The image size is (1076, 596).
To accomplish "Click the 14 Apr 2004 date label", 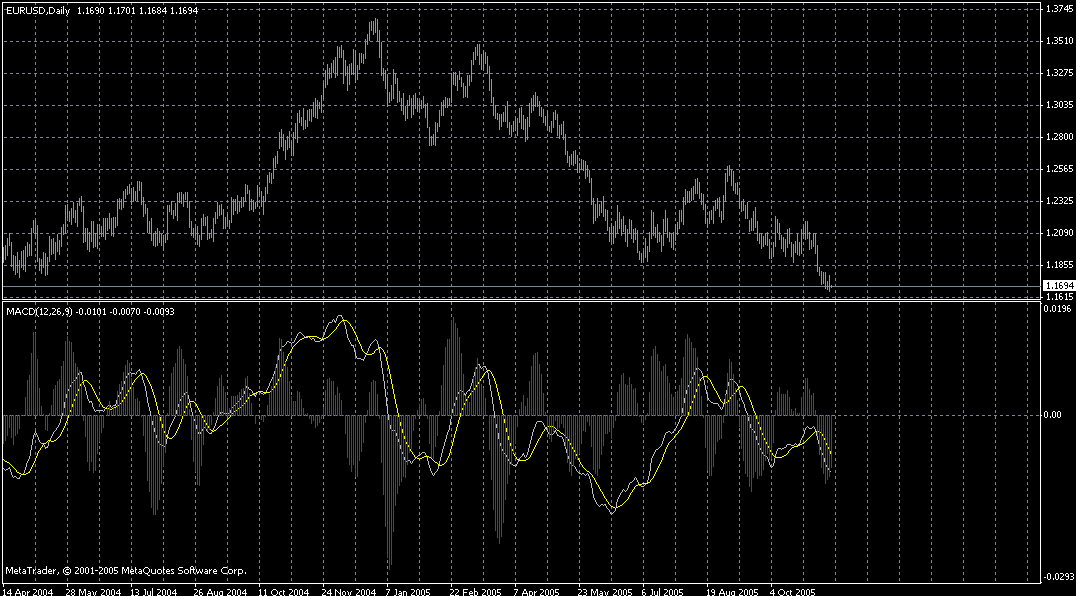I will tap(30, 590).
